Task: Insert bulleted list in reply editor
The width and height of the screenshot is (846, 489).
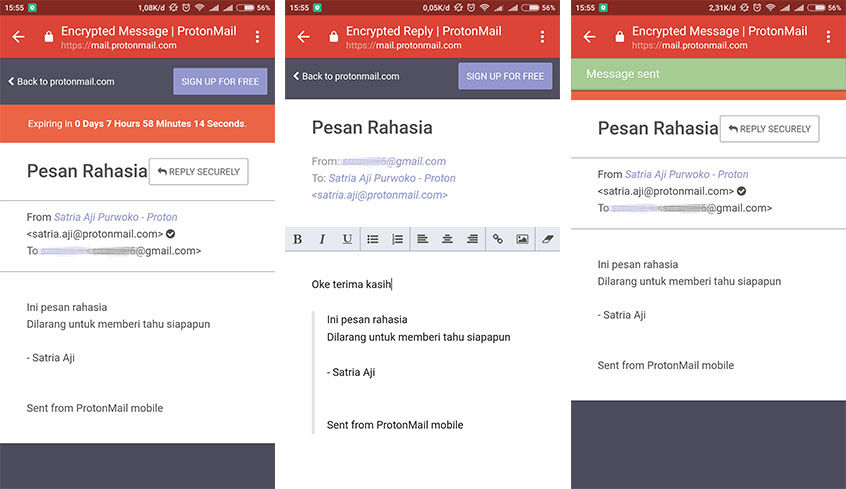Action: (x=372, y=239)
